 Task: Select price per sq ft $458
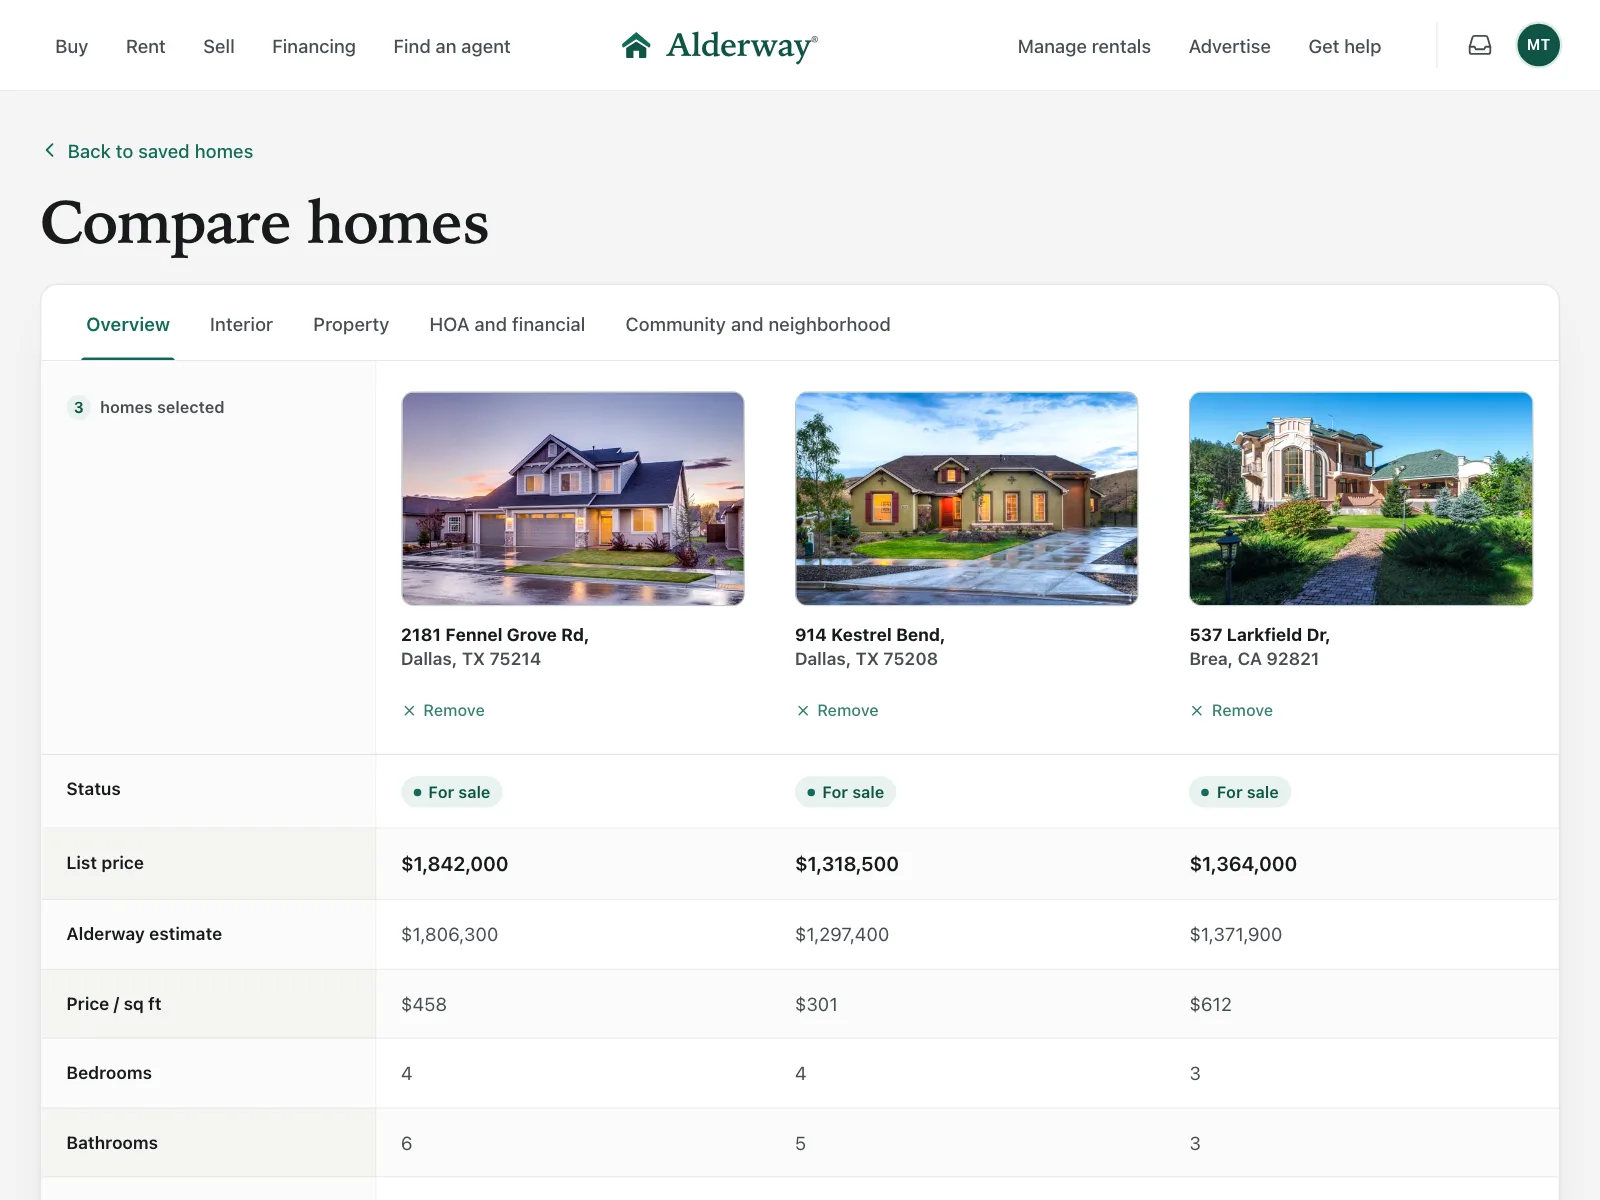(x=424, y=1004)
